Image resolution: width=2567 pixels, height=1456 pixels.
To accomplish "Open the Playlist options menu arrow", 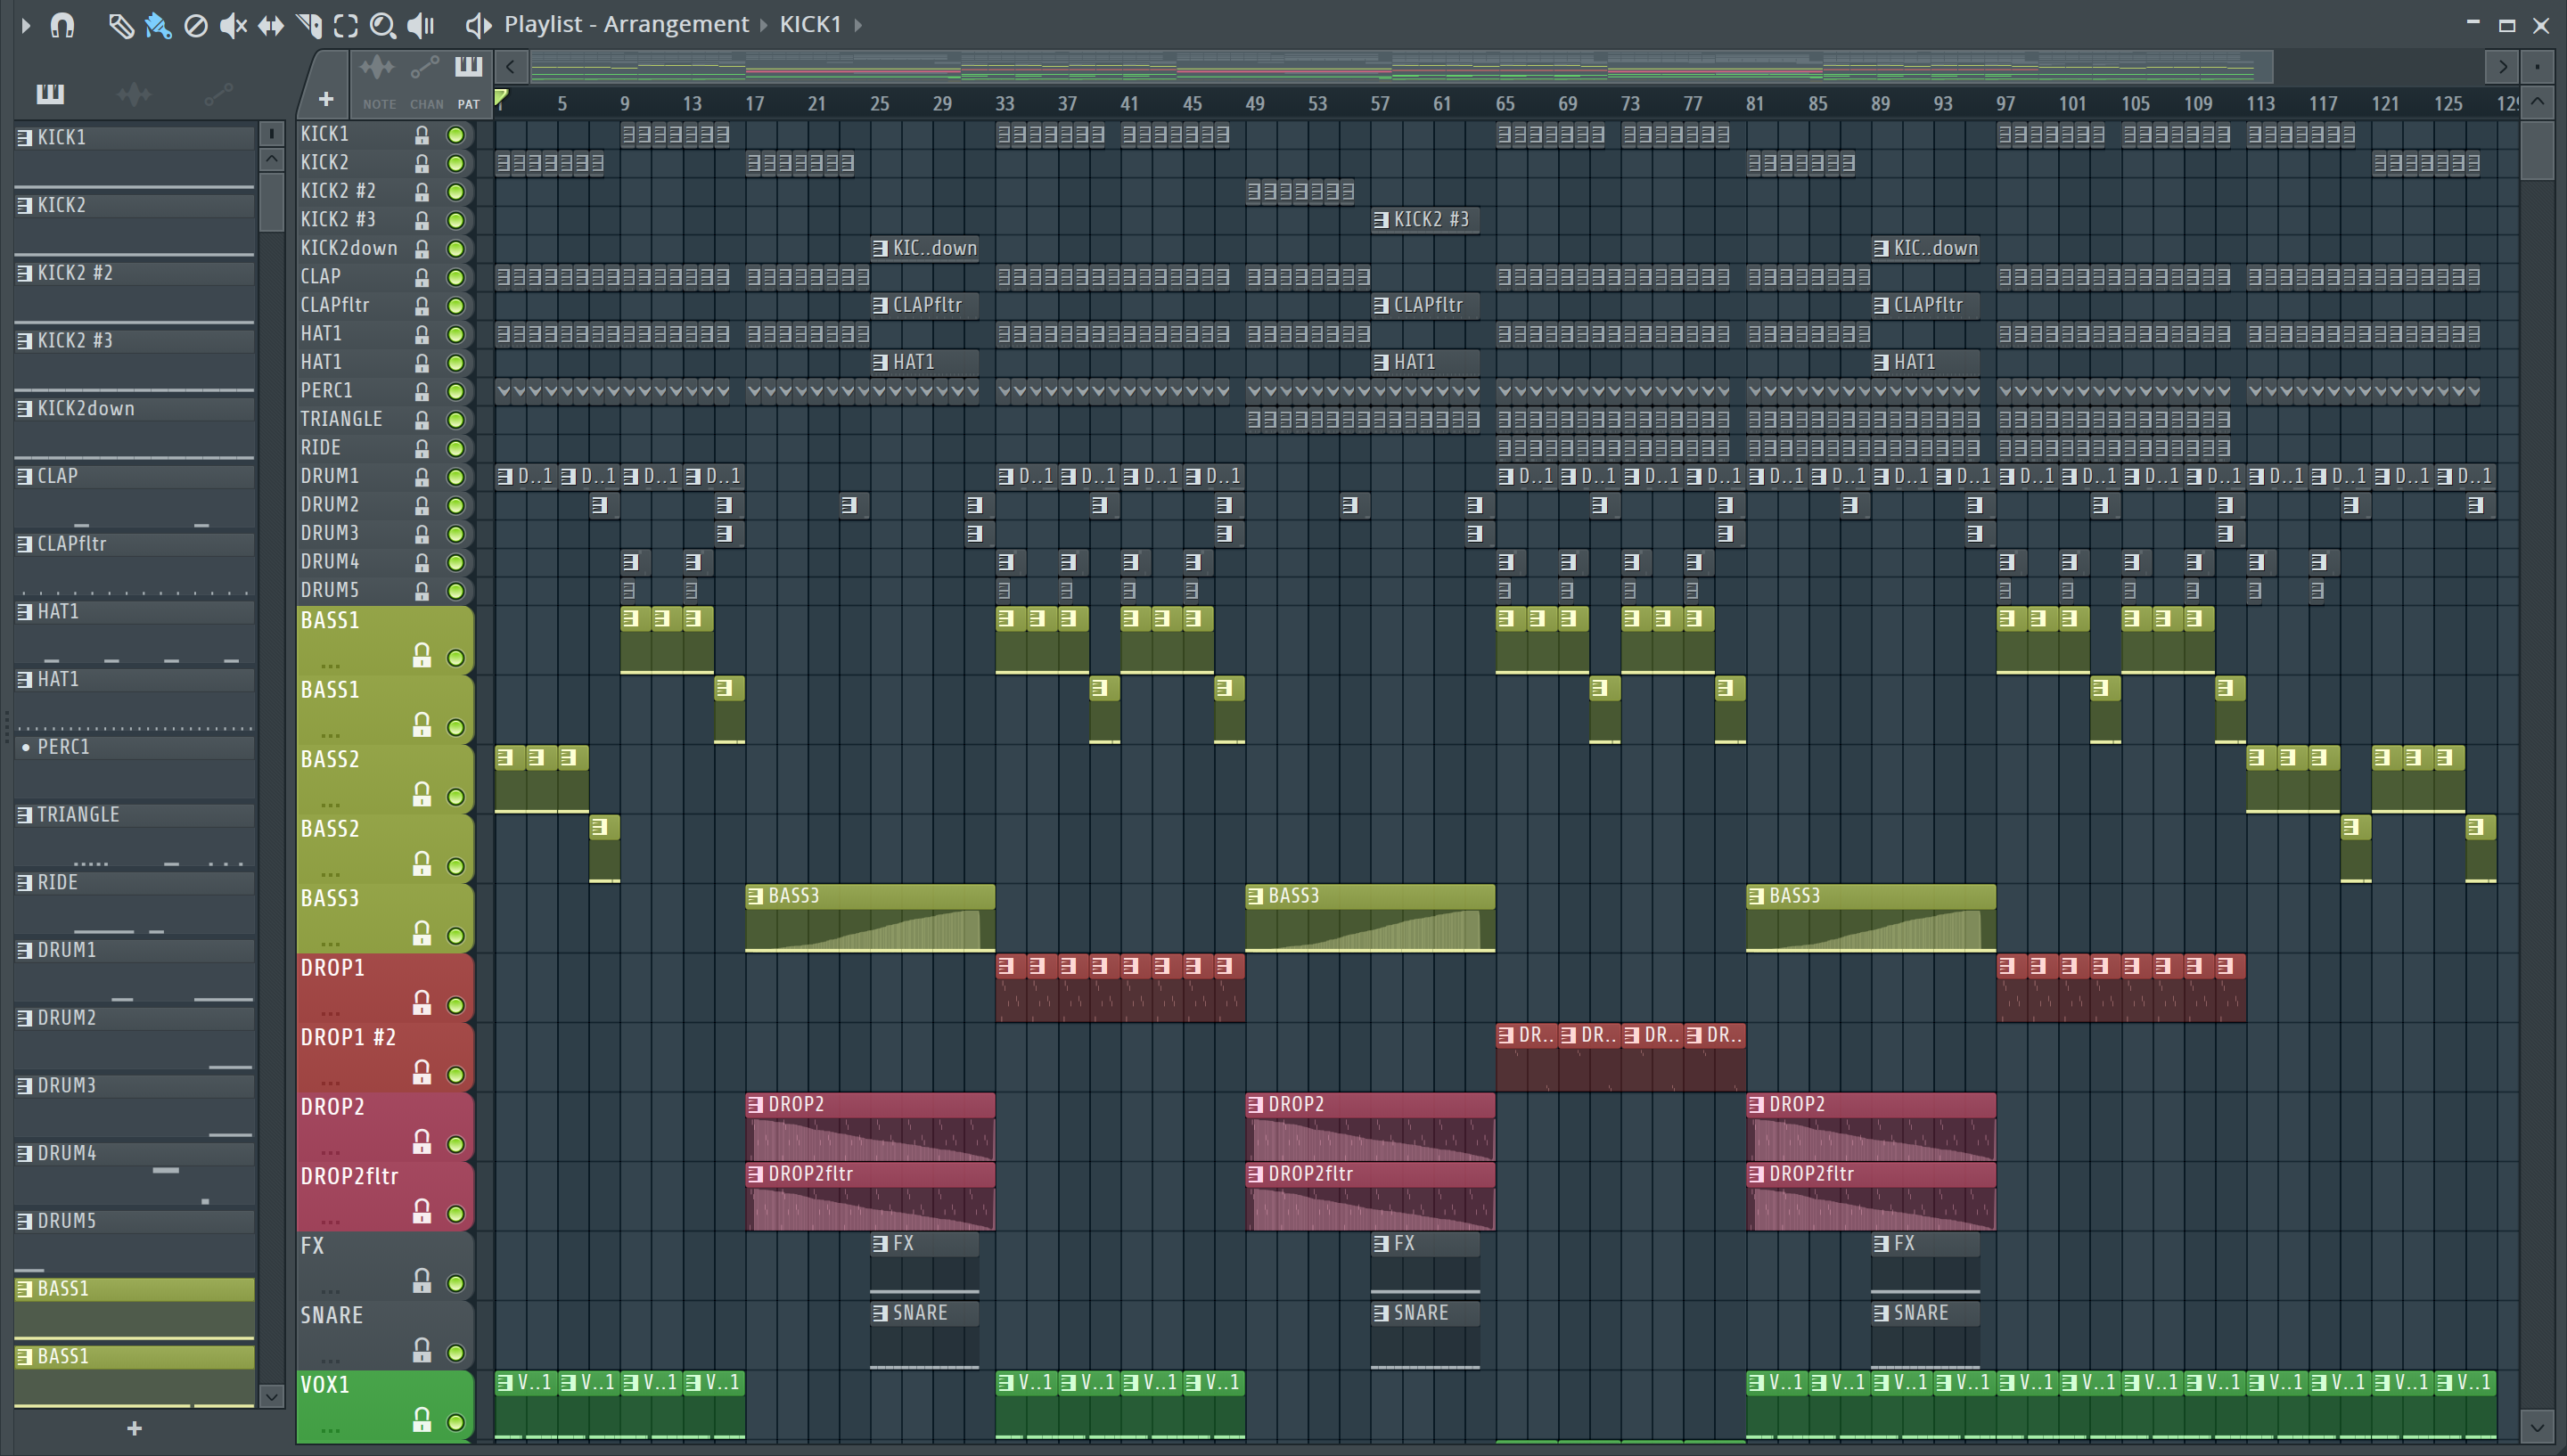I will [x=26, y=25].
